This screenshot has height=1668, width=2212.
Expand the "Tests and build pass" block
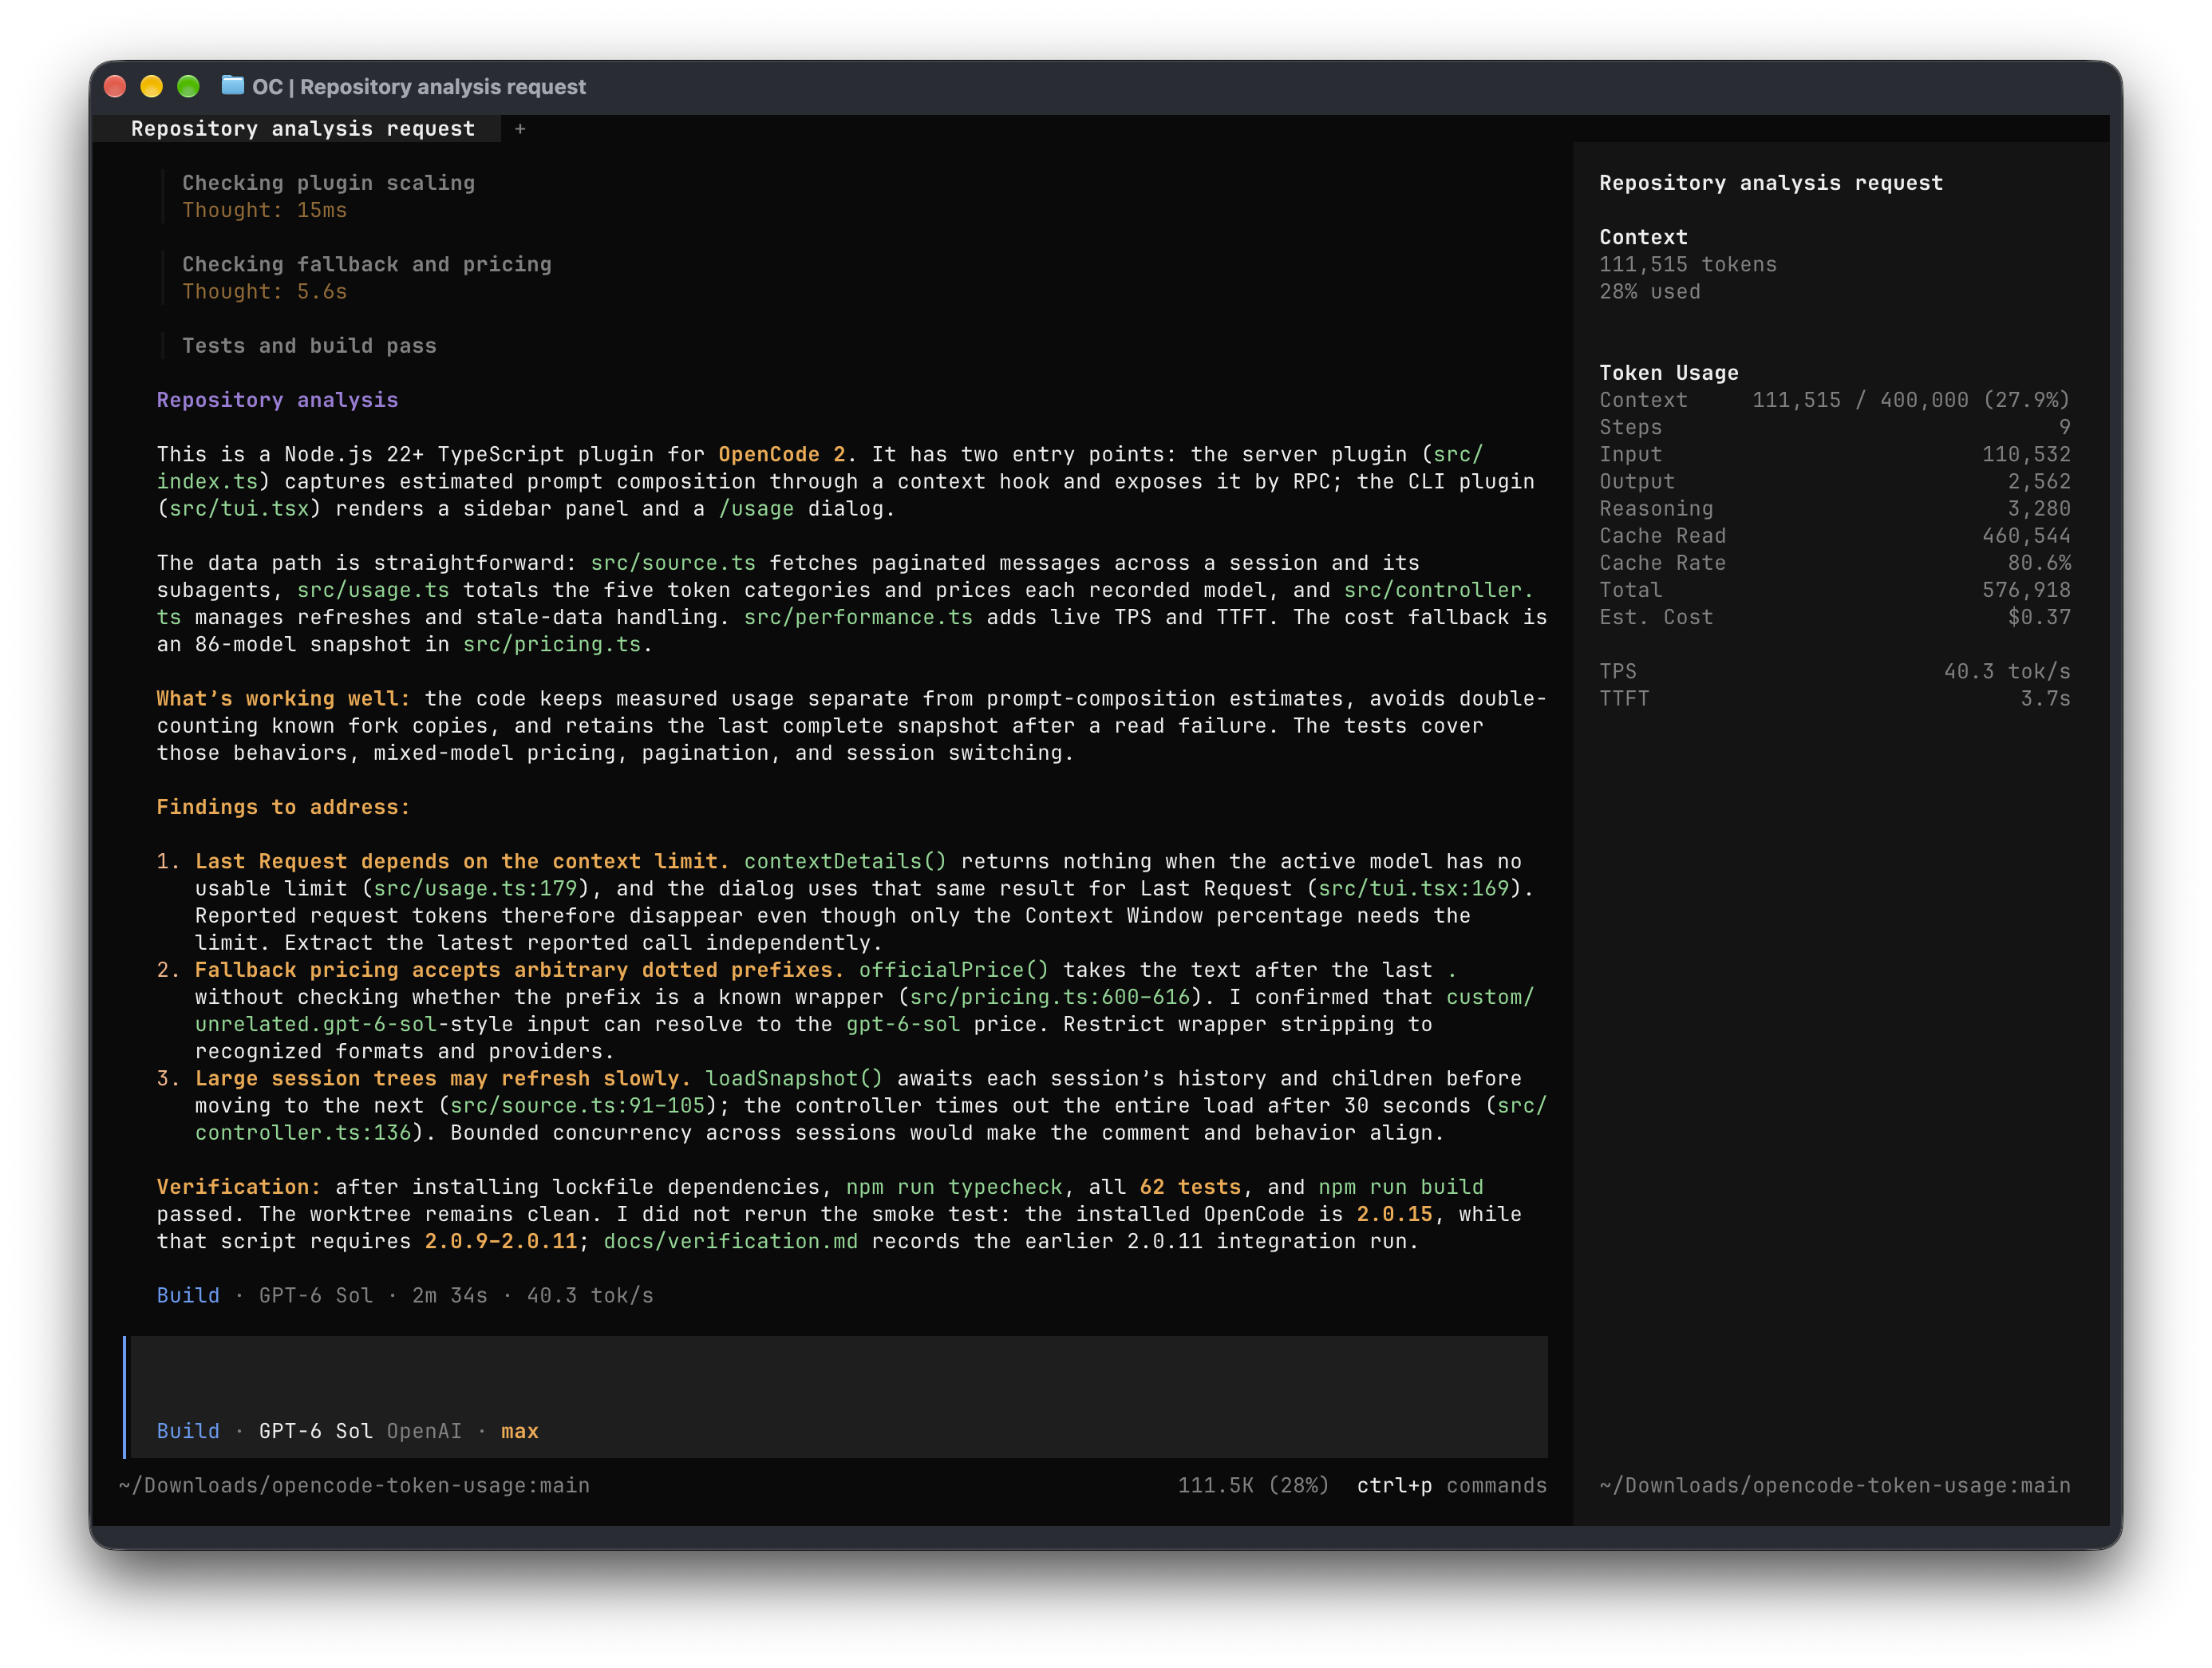point(309,346)
